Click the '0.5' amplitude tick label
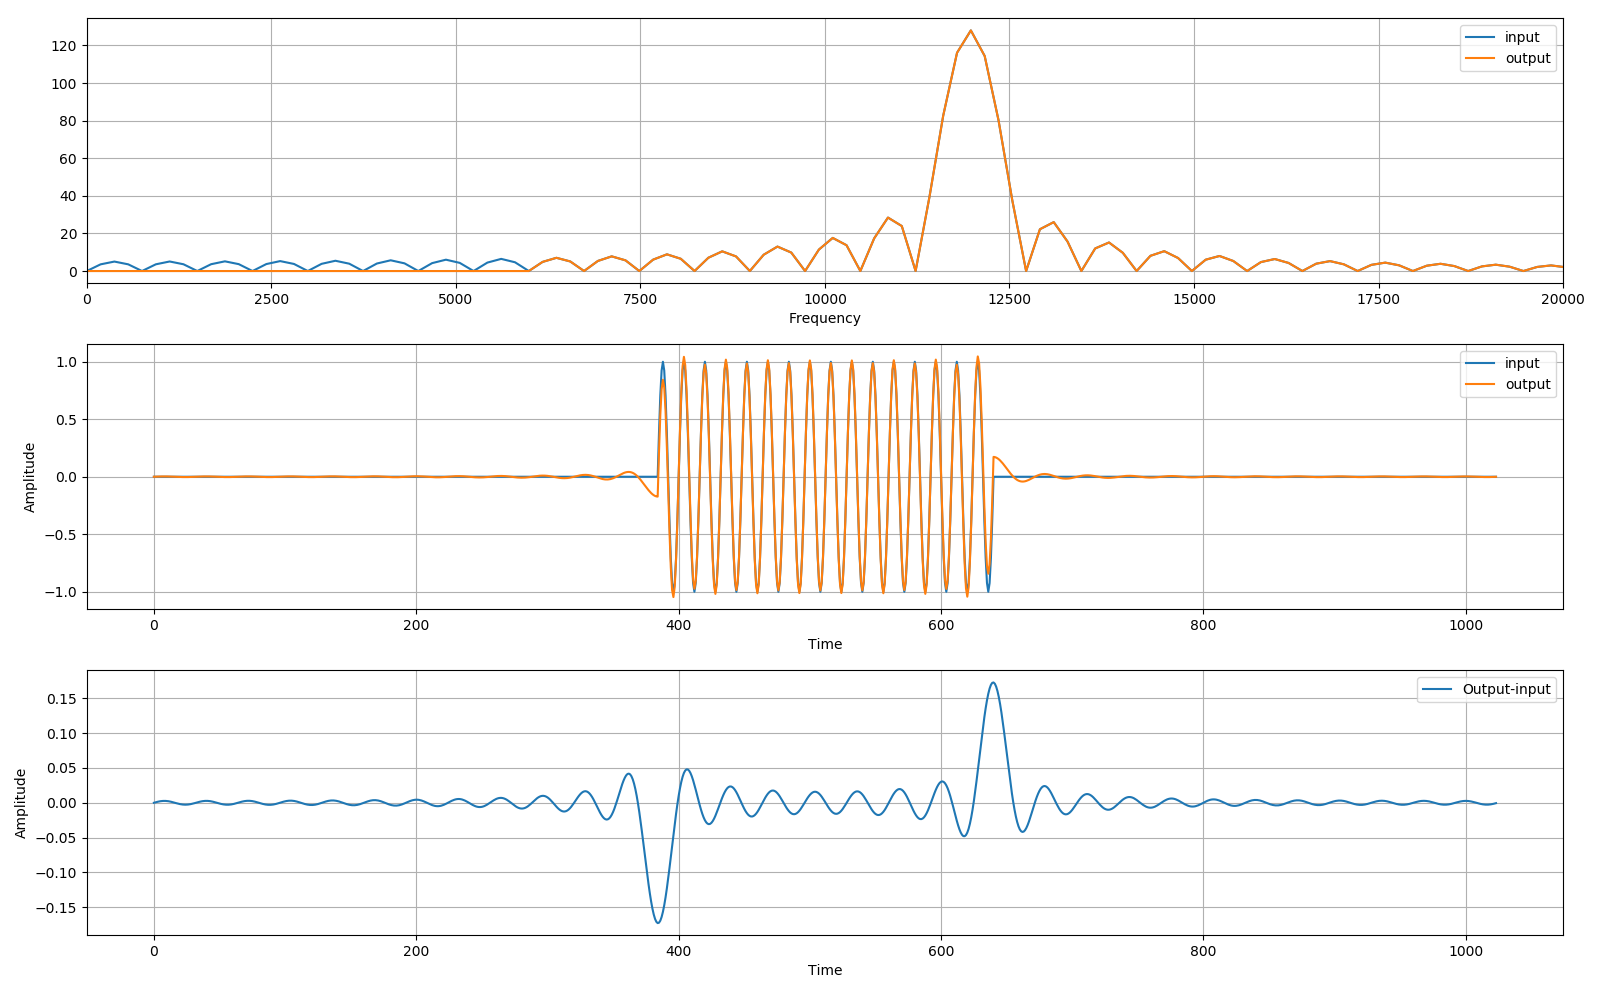Viewport: 1600px width, 993px height. [67, 420]
